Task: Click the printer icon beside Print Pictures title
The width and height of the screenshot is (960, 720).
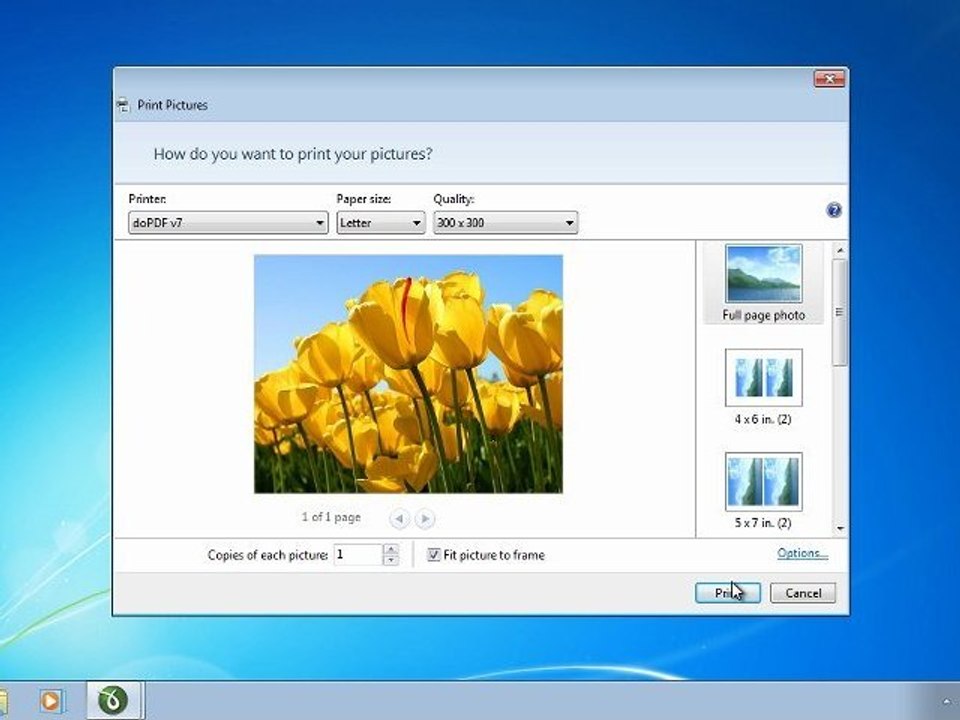Action: tap(123, 105)
